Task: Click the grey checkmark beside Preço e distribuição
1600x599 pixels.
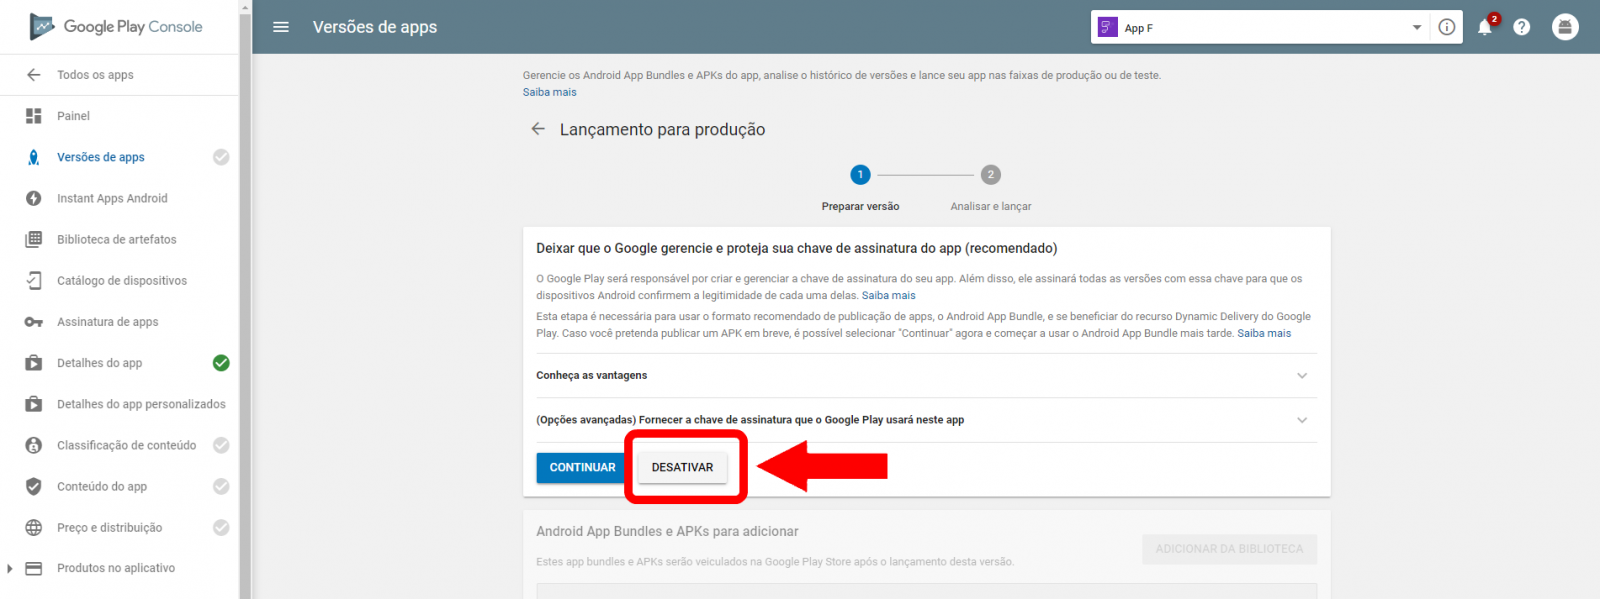Action: coord(221,527)
